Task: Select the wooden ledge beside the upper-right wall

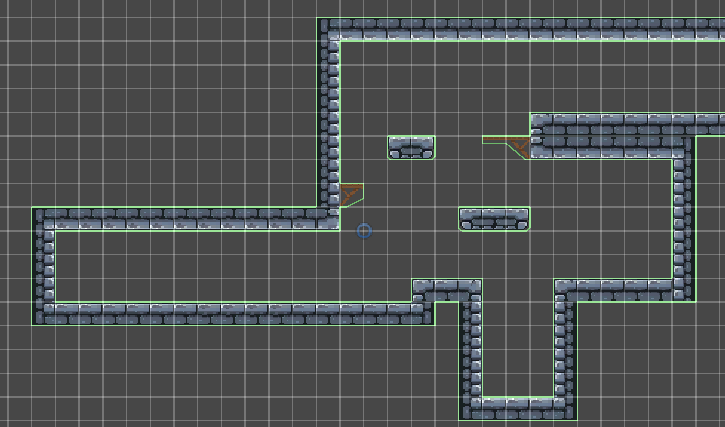Action: [513, 147]
